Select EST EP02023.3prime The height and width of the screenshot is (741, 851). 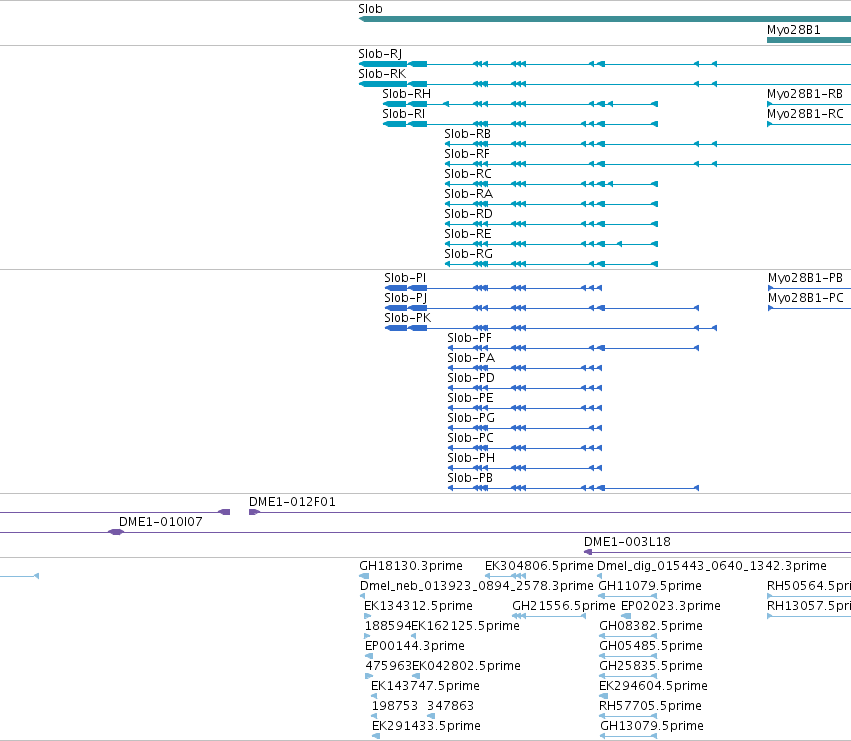[x=671, y=606]
